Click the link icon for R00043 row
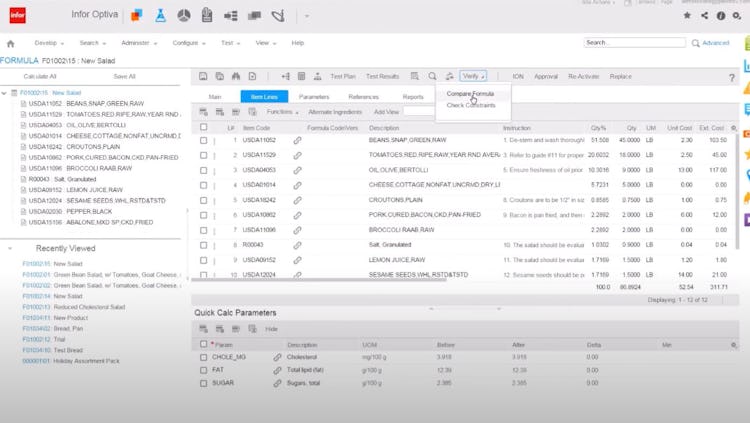The image size is (750, 423). pyautogui.click(x=298, y=245)
